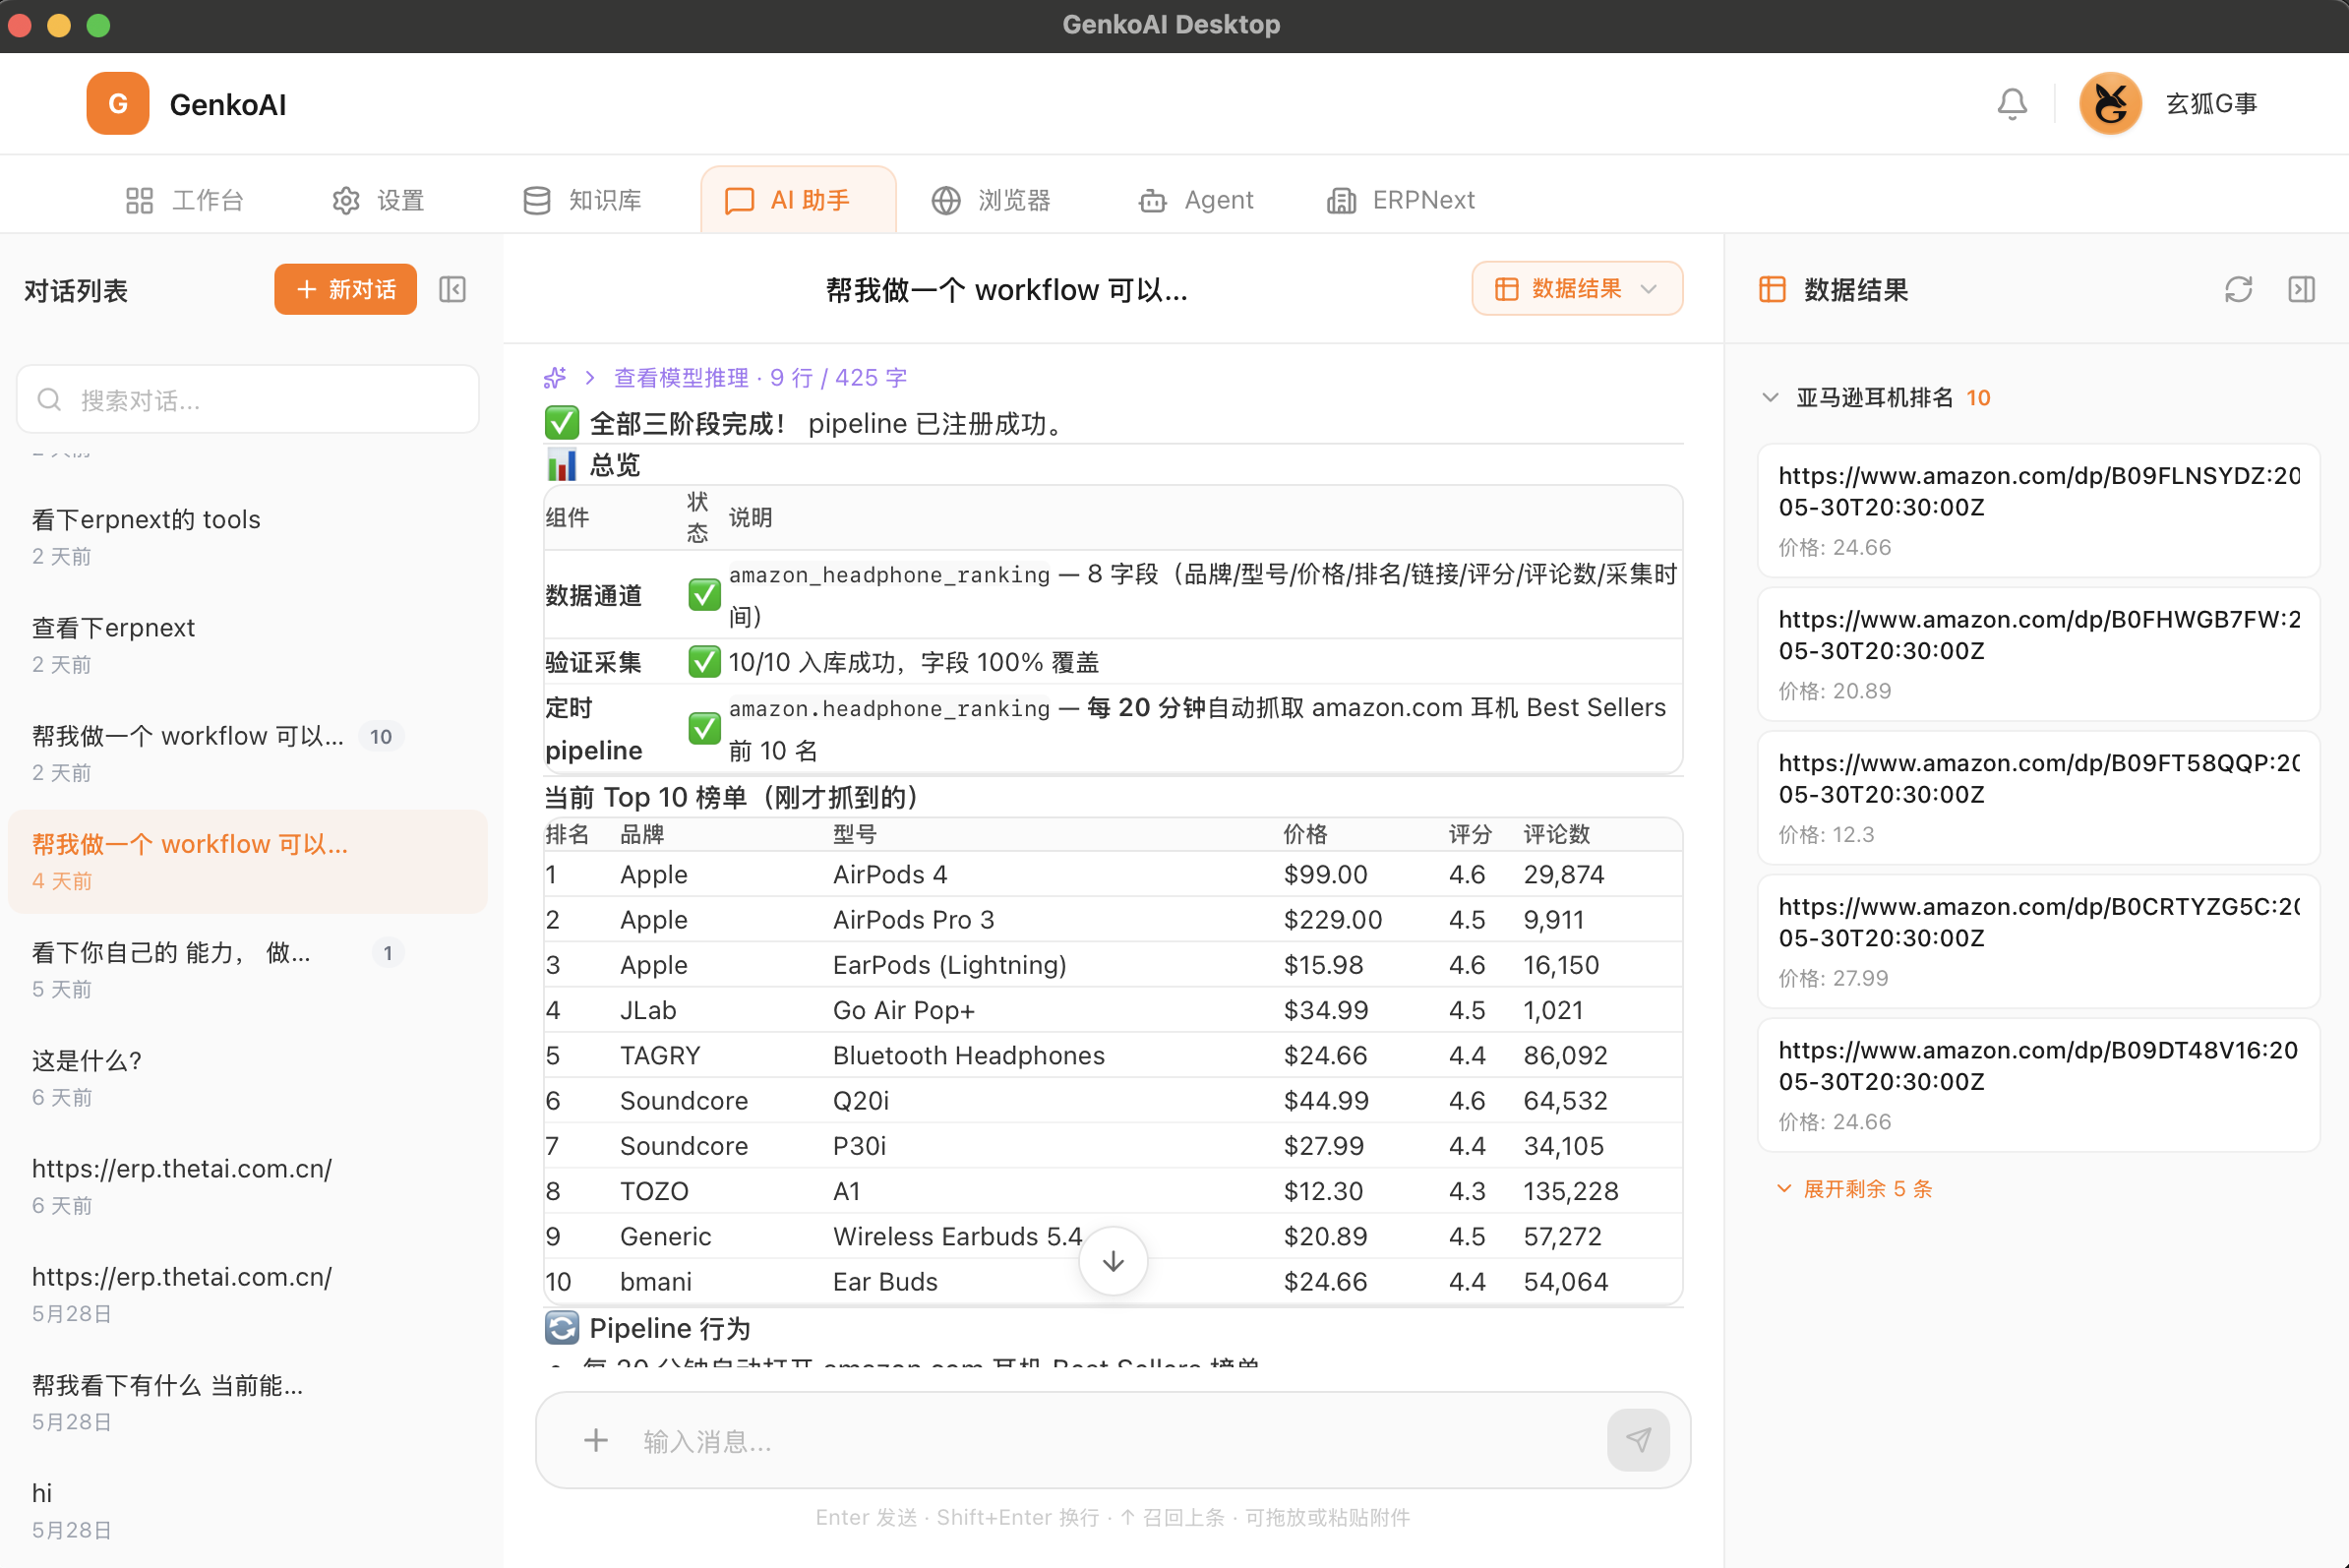This screenshot has height=1568, width=2349.
Task: Click the AI 助手 chat bubble icon
Action: pos(739,201)
